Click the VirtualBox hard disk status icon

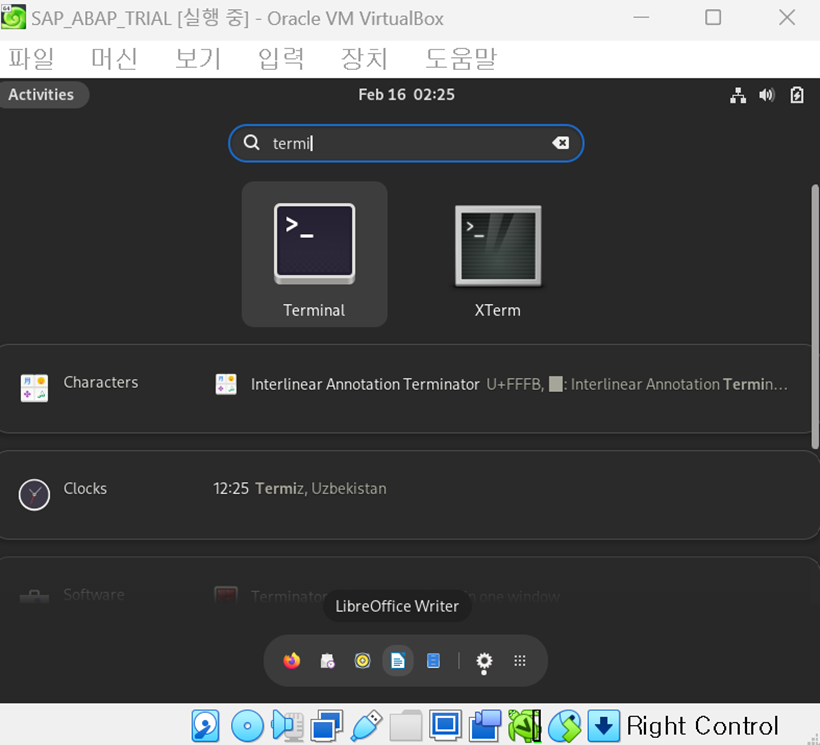point(205,726)
